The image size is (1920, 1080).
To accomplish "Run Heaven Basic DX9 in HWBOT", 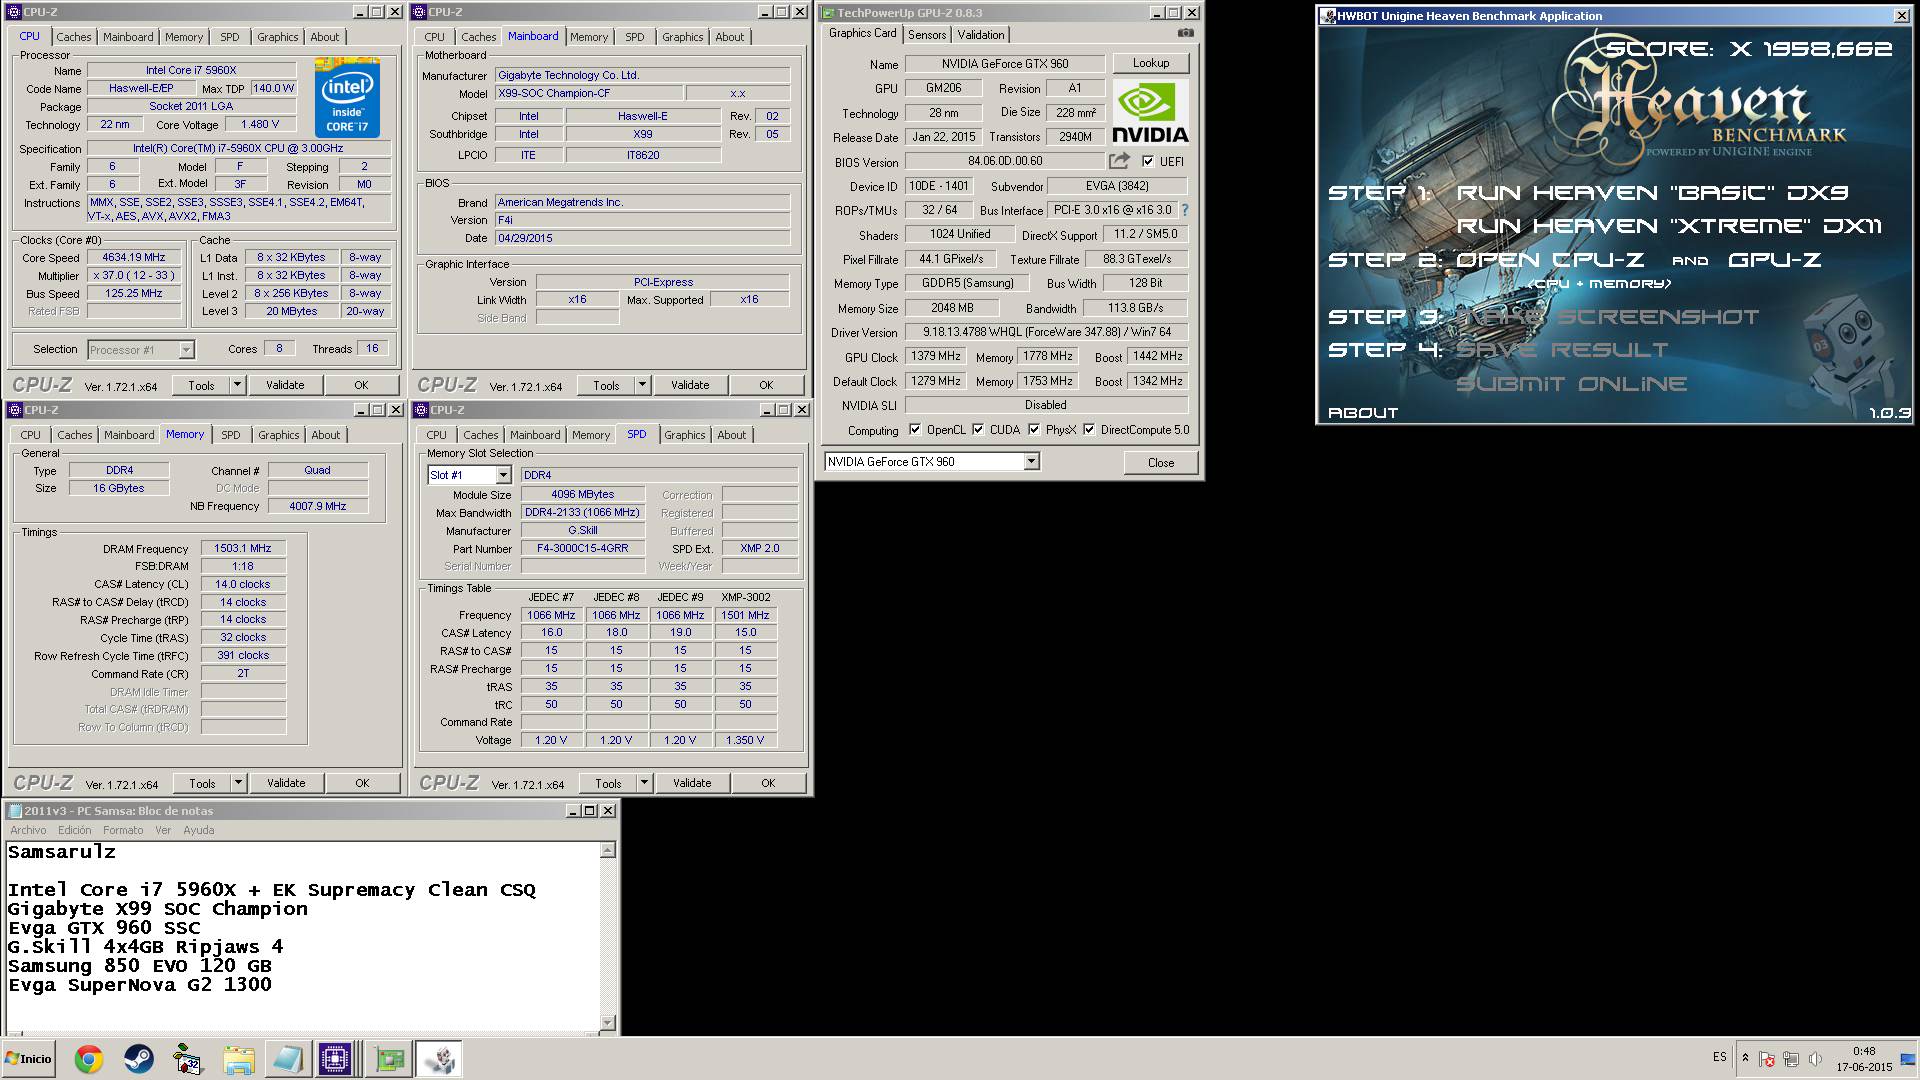I will pyautogui.click(x=1652, y=193).
